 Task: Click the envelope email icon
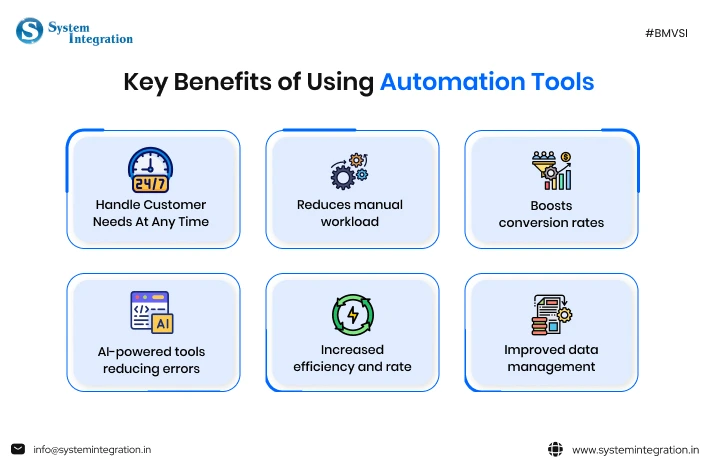click(18, 450)
